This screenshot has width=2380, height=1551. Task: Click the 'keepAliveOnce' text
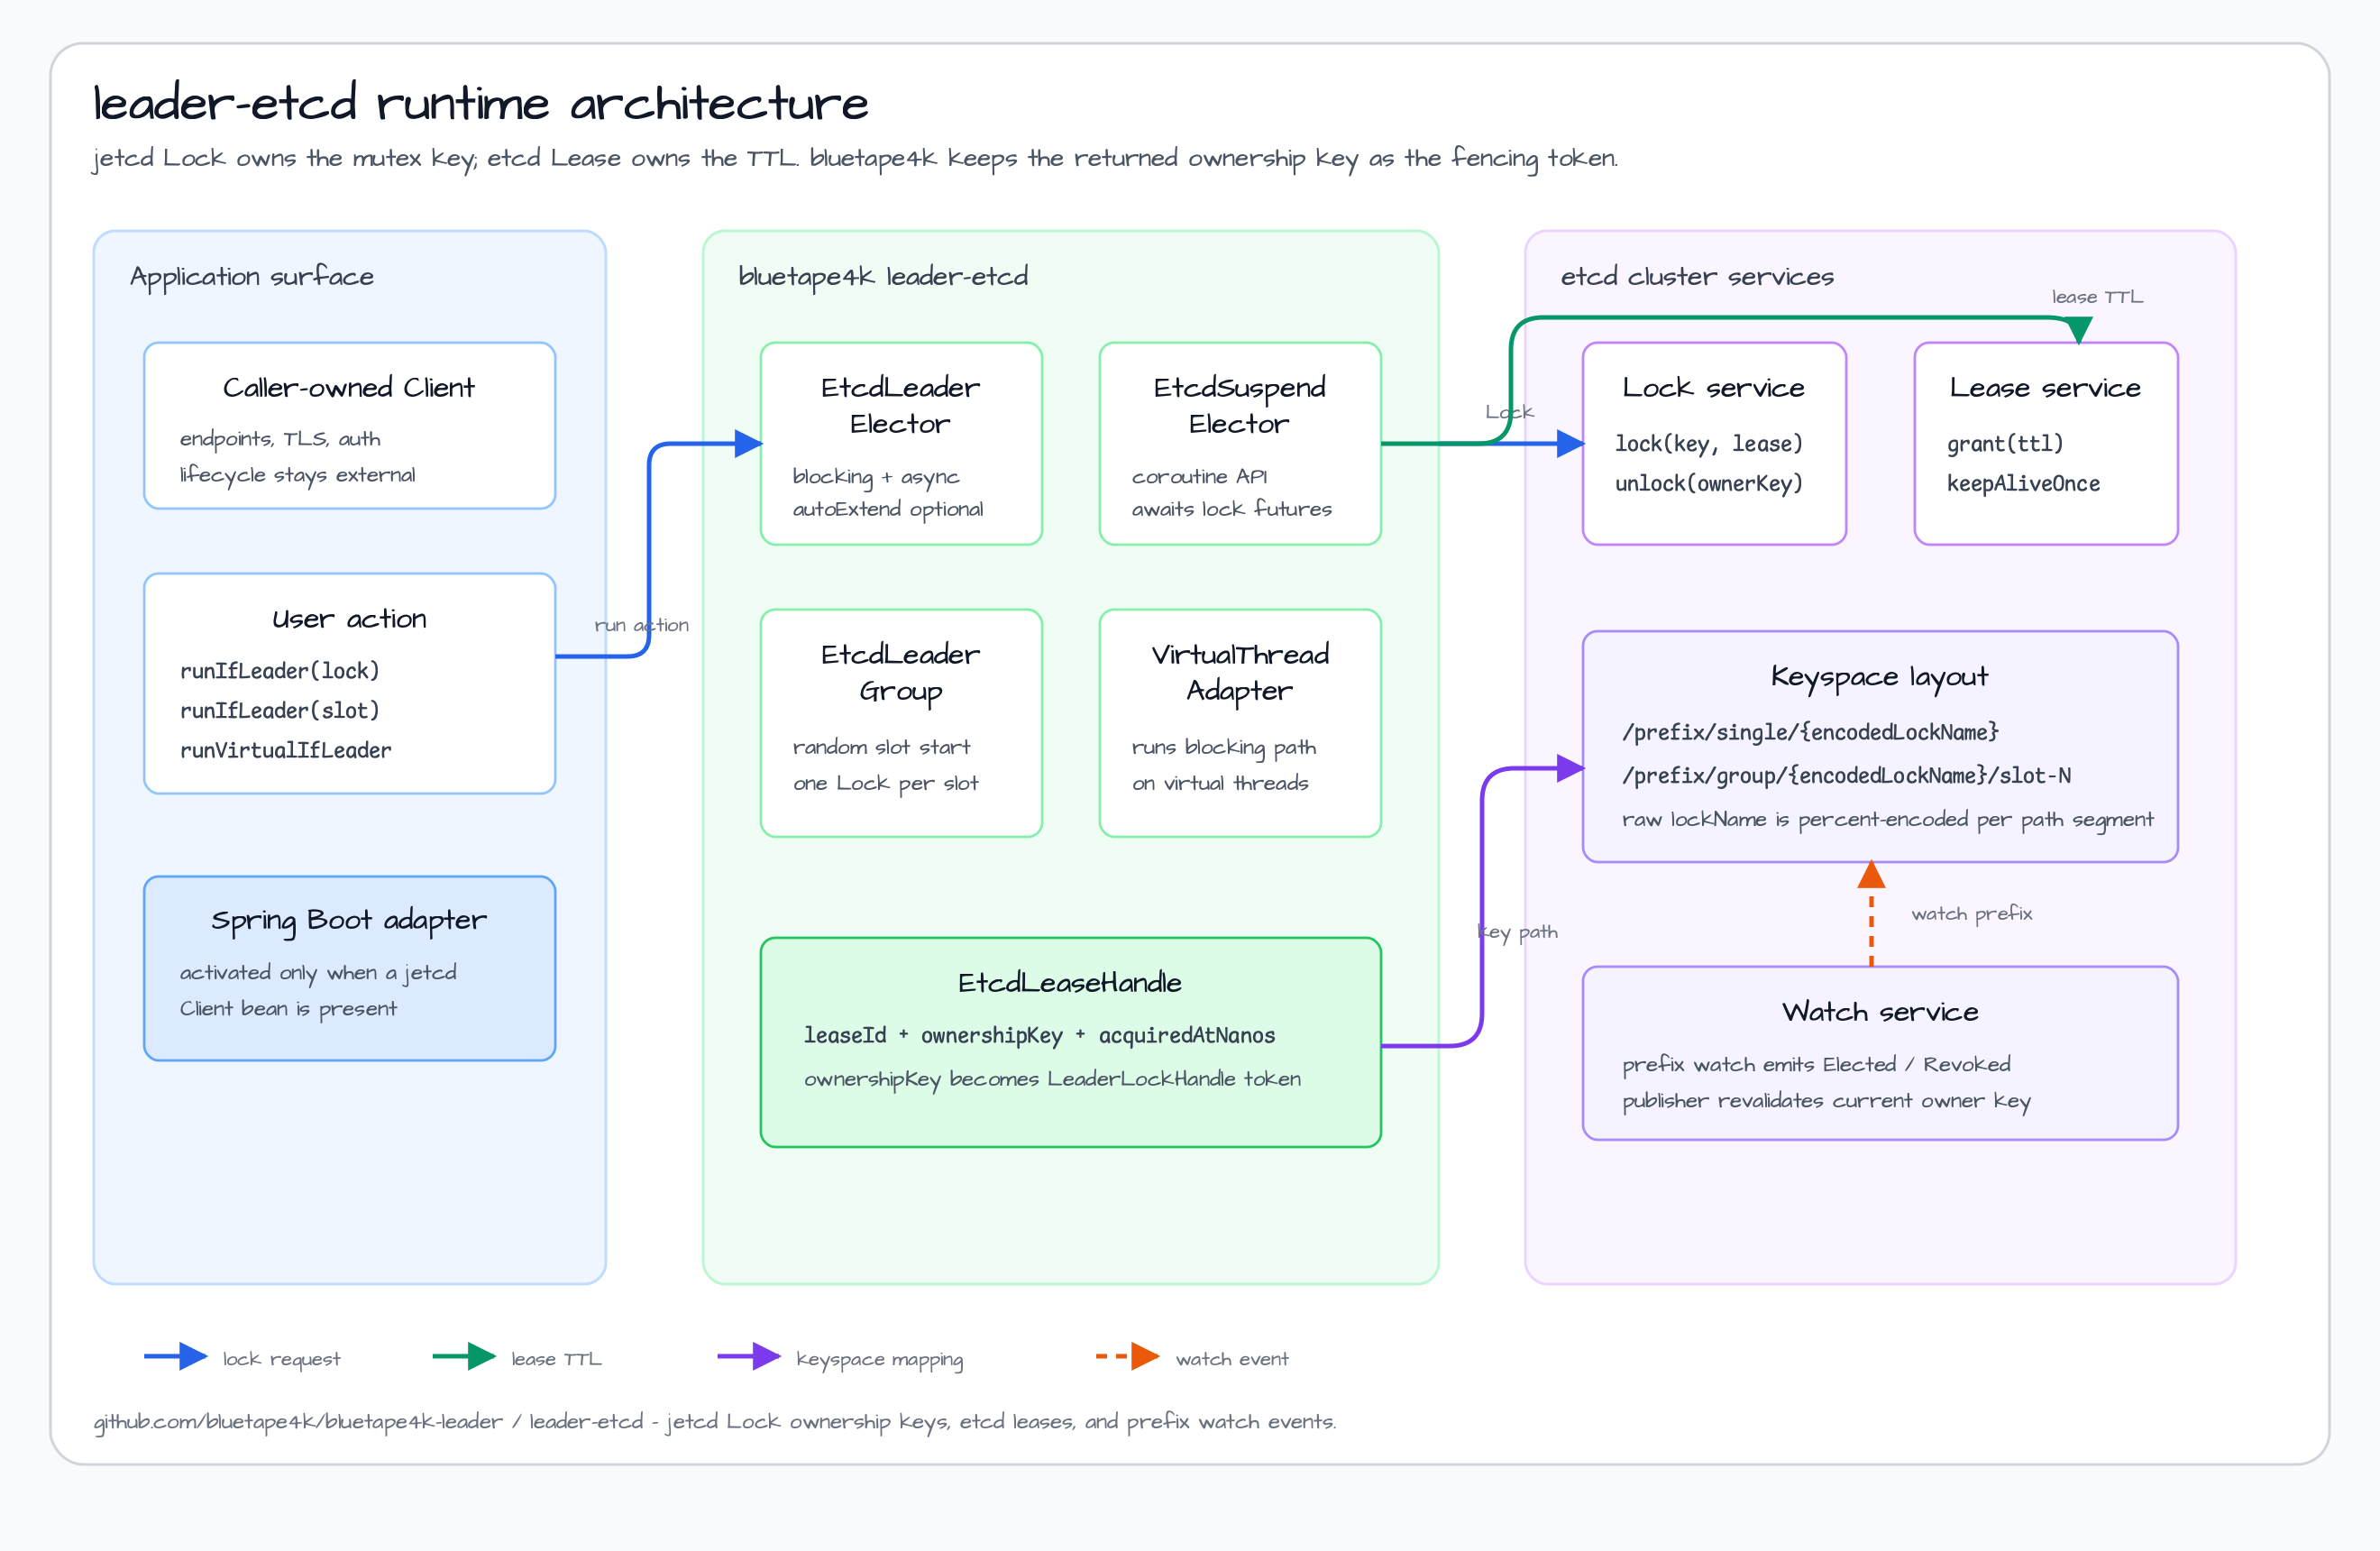pos(2023,483)
